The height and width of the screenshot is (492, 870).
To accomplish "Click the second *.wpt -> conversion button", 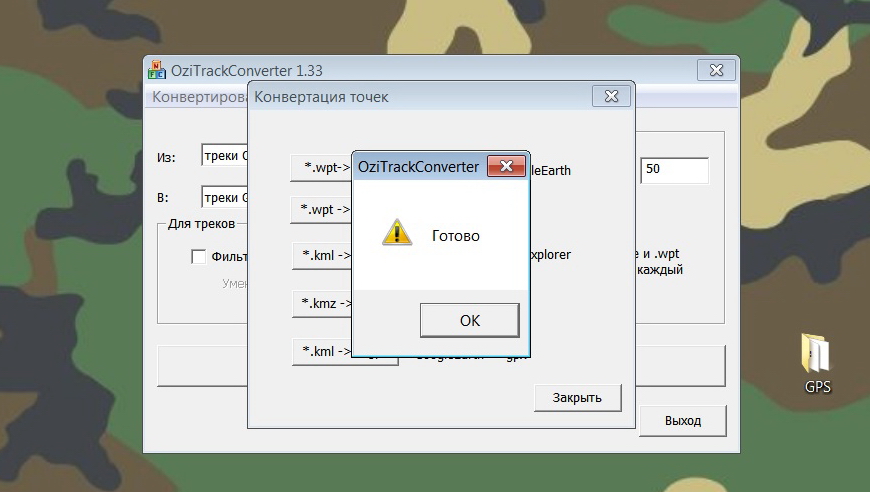I will pyautogui.click(x=322, y=210).
